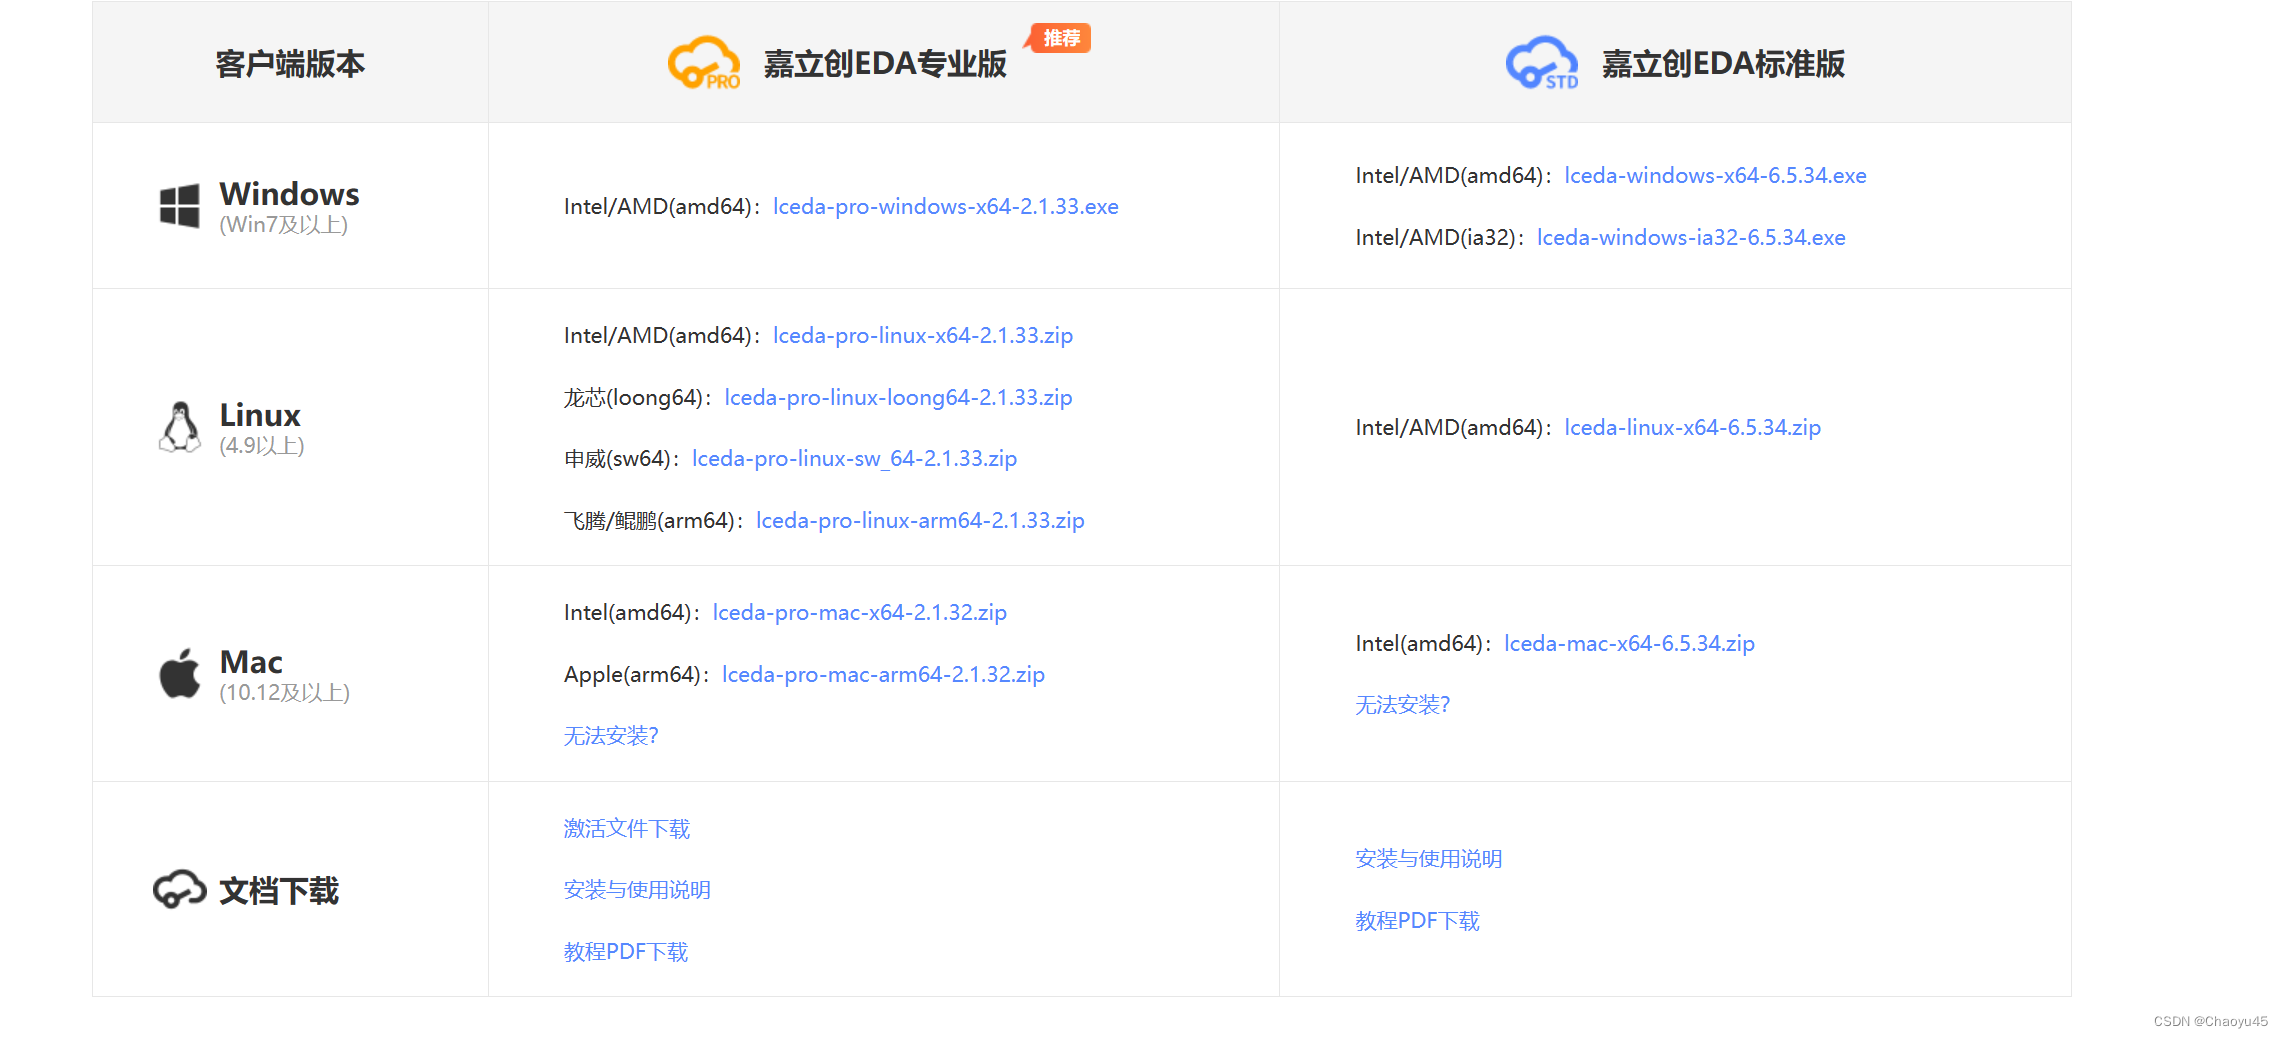Download lceda-pro-mac-arm64-2.1.32.zip
The height and width of the screenshot is (1038, 2283).
(883, 674)
